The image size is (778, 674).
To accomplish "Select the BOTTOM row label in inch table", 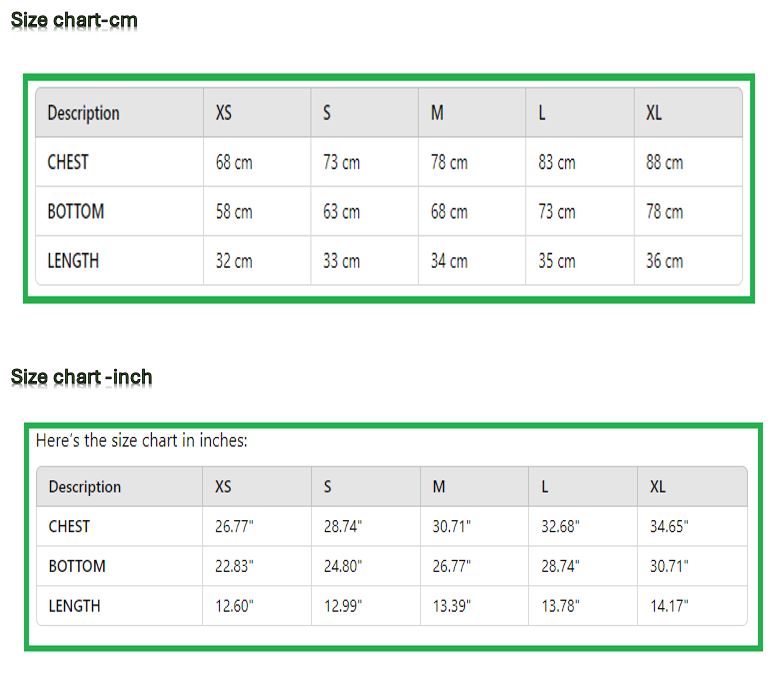I will coord(77,566).
